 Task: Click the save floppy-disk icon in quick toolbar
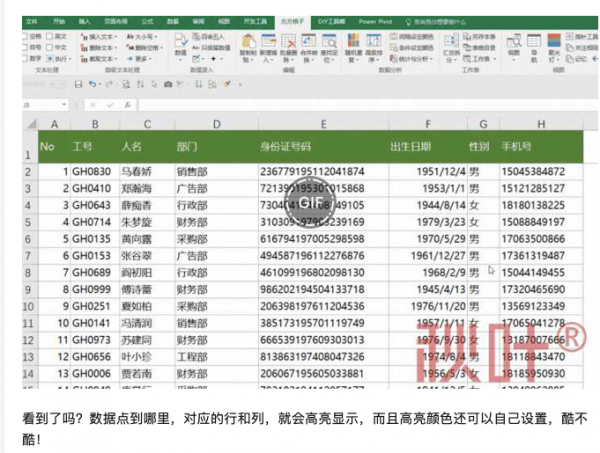tap(78, 84)
